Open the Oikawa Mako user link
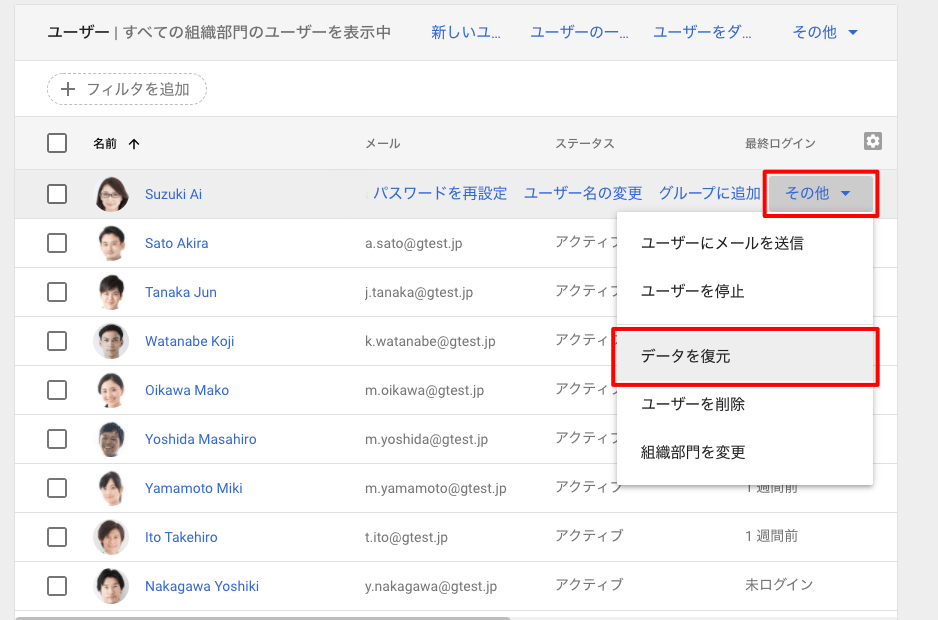This screenshot has width=938, height=620. point(187,390)
